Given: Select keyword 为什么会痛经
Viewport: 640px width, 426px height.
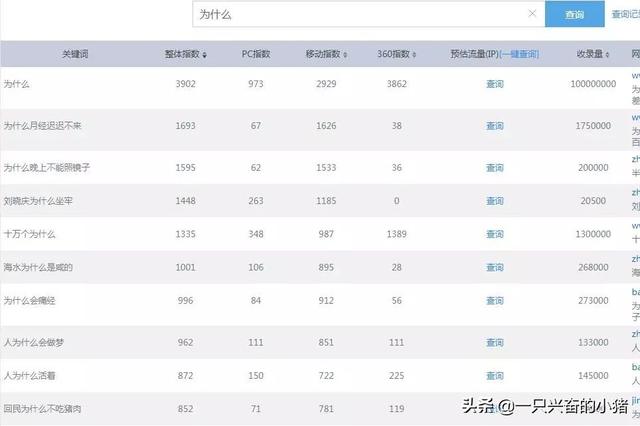Looking at the screenshot, I should [x=29, y=301].
